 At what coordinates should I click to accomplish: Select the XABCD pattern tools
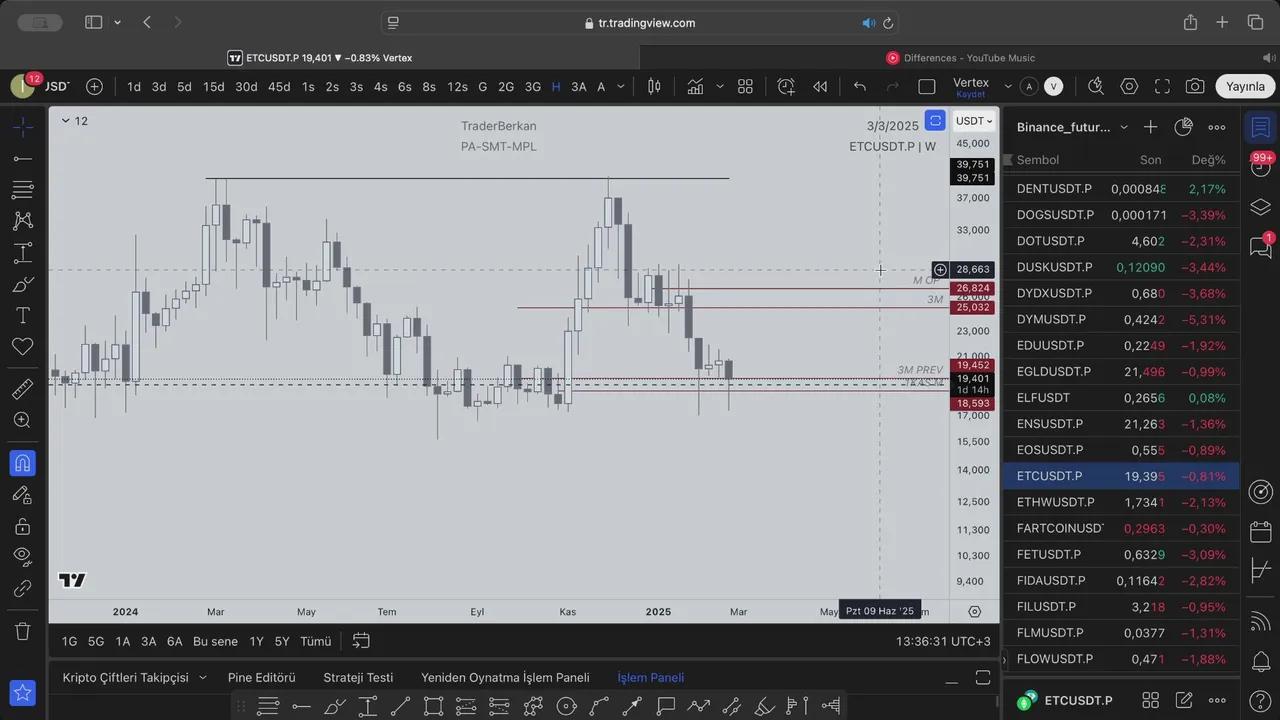[22, 221]
